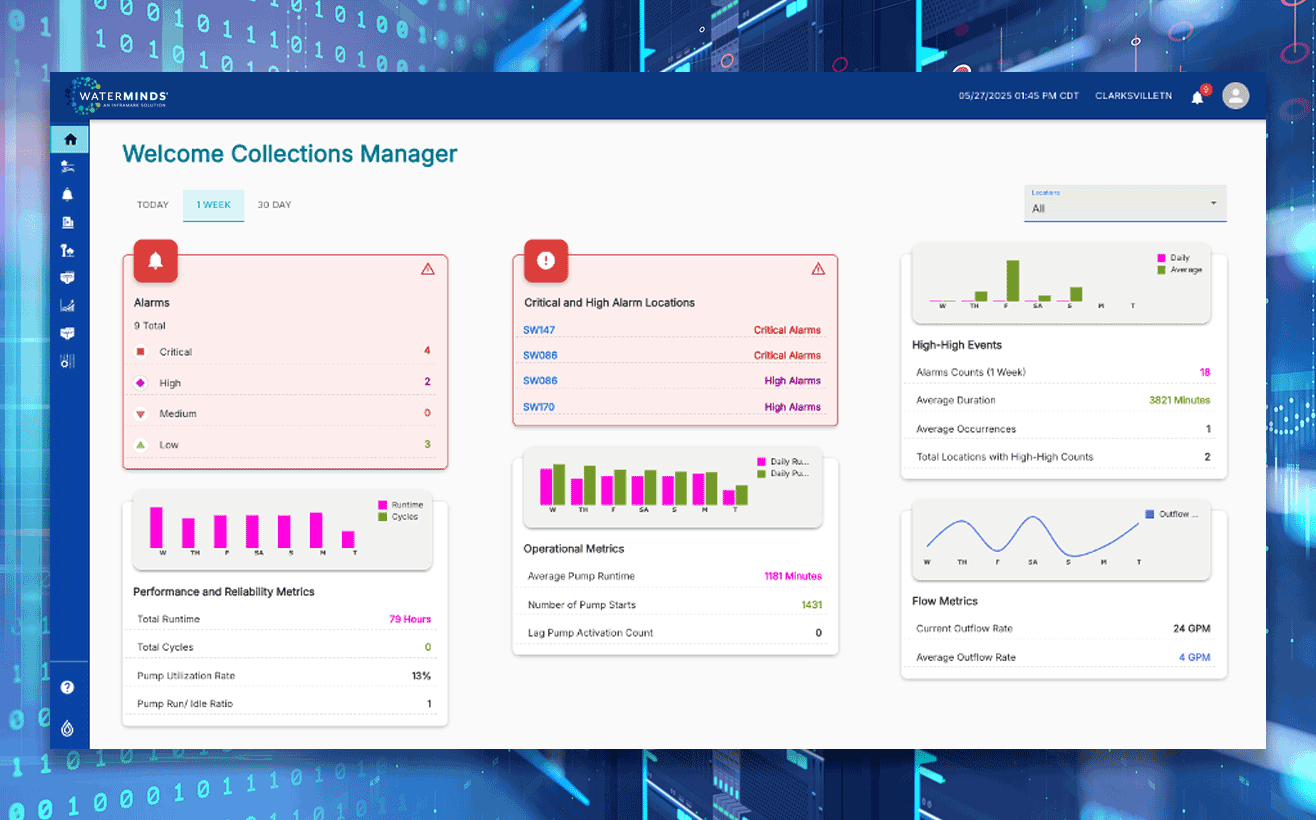1316x820 pixels.
Task: Open the Home icon in the sidebar
Action: click(x=69, y=140)
